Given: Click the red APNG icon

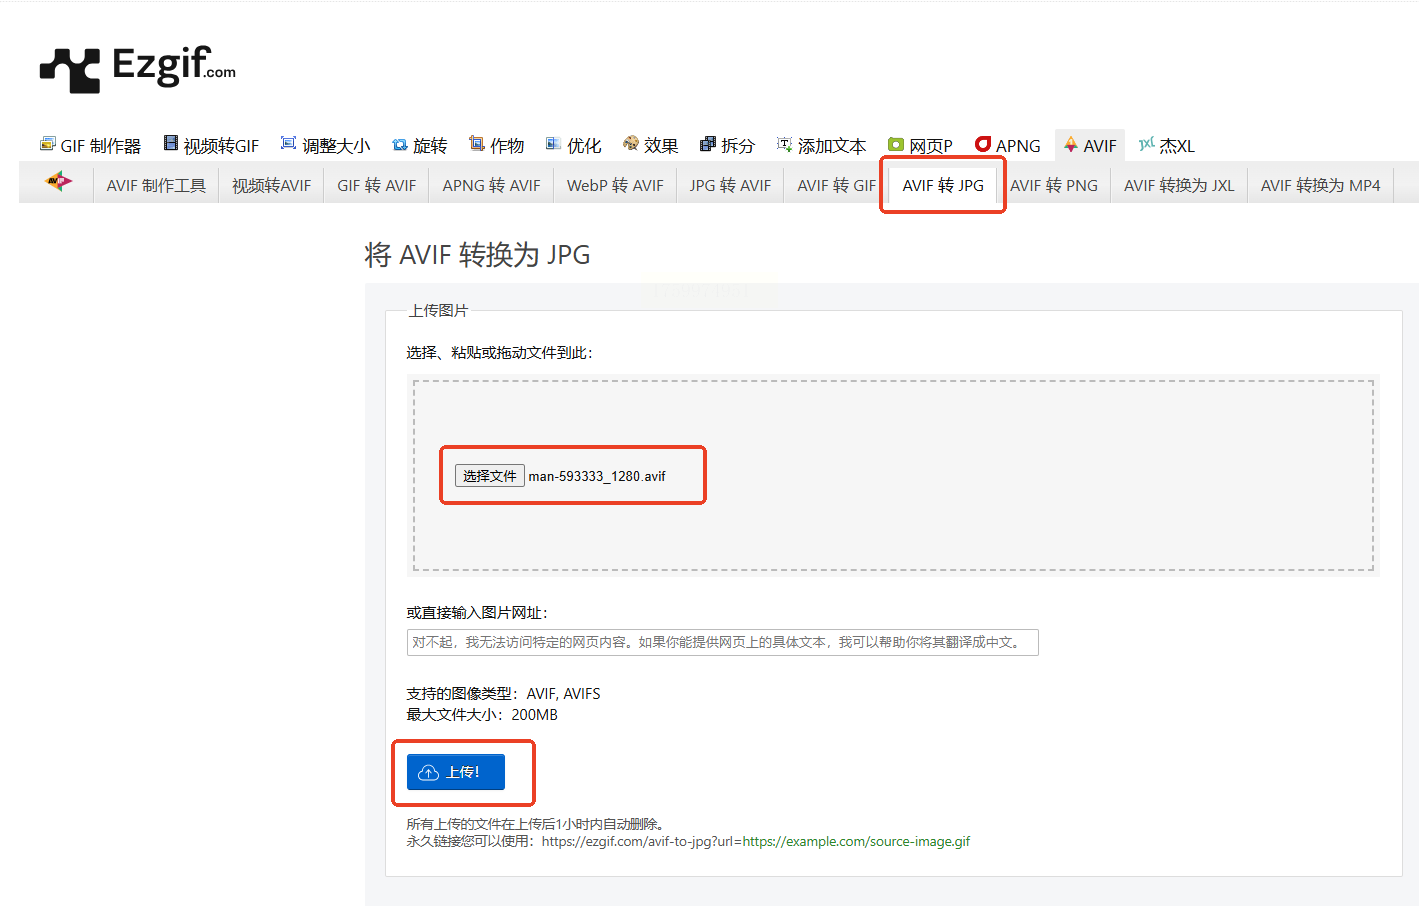Looking at the screenshot, I should coord(983,144).
